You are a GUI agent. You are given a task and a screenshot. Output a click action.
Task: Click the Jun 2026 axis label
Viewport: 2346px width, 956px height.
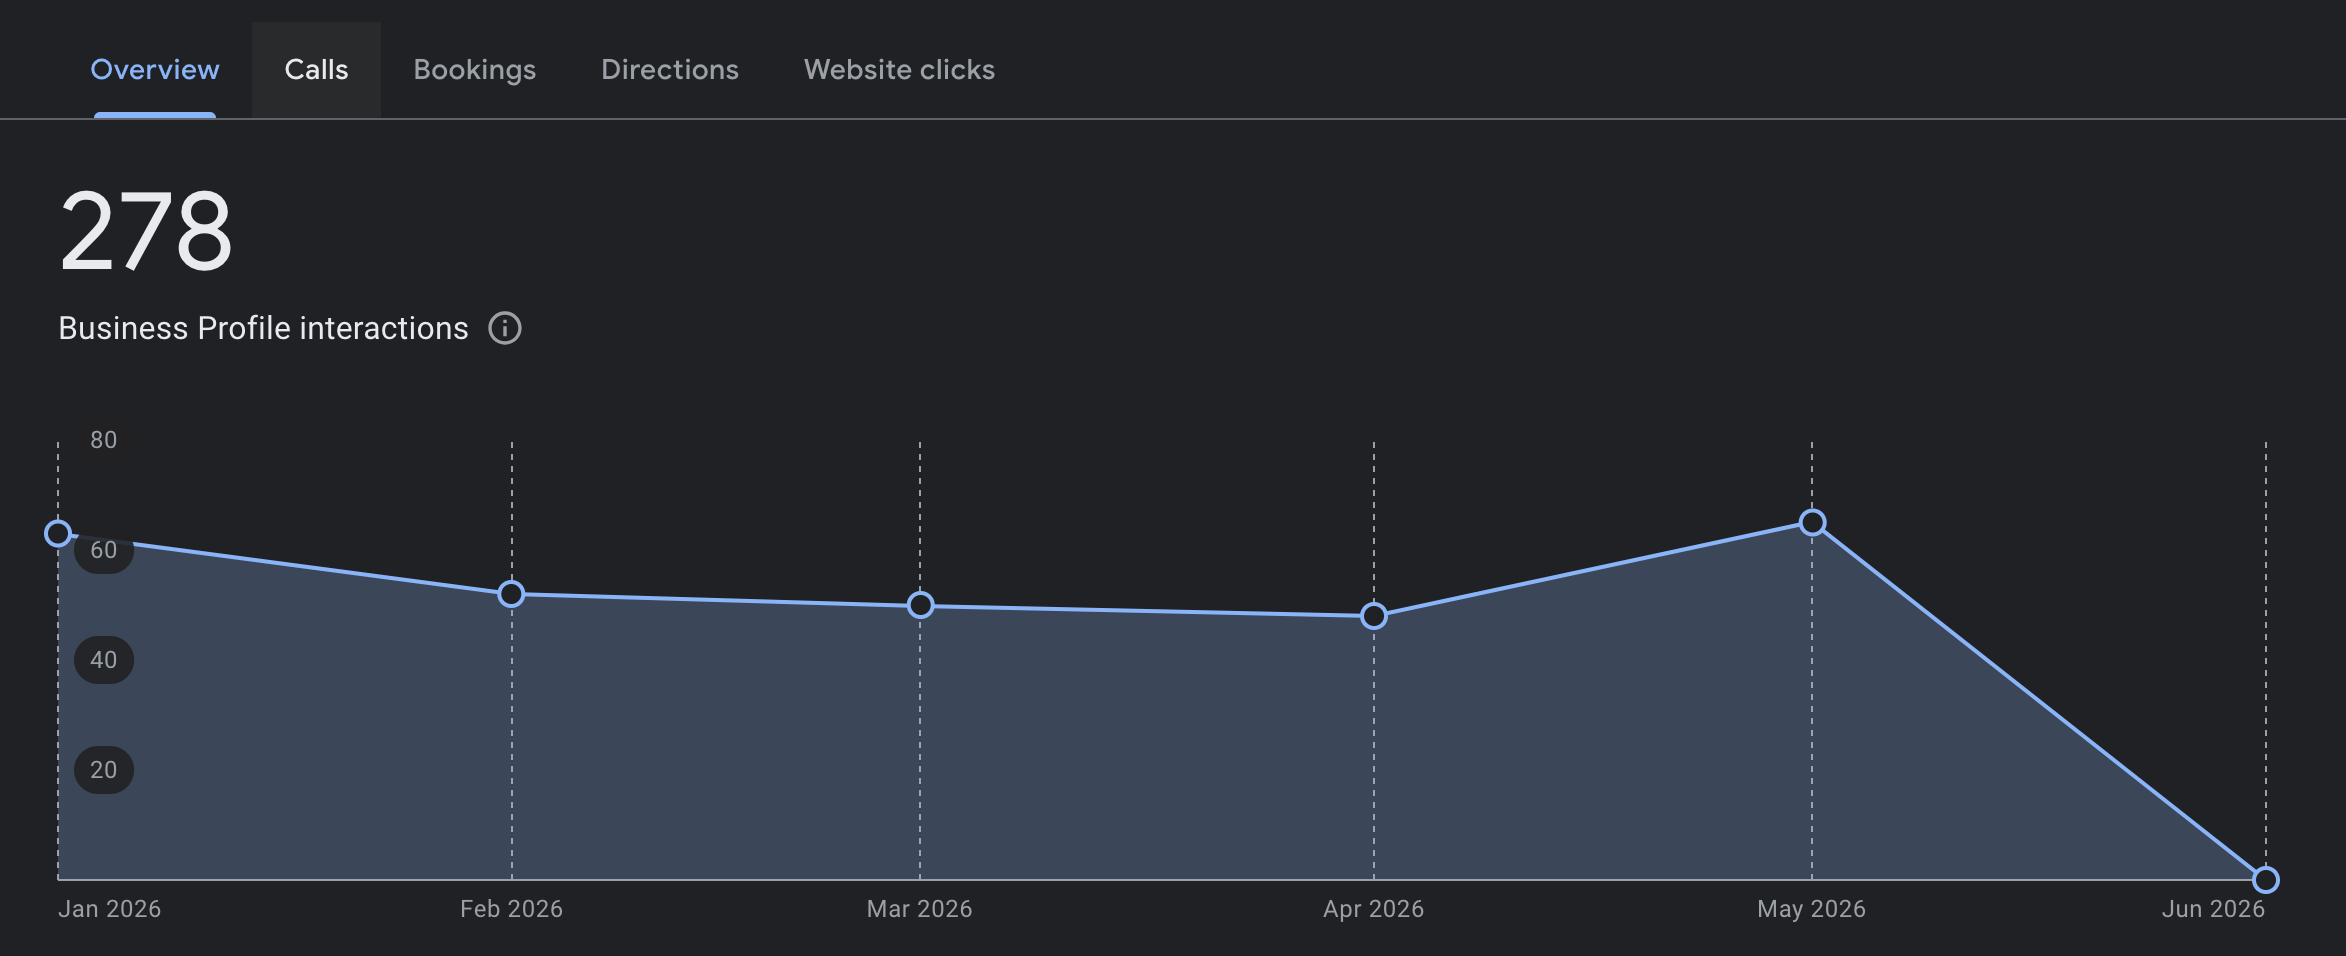coord(2213,909)
